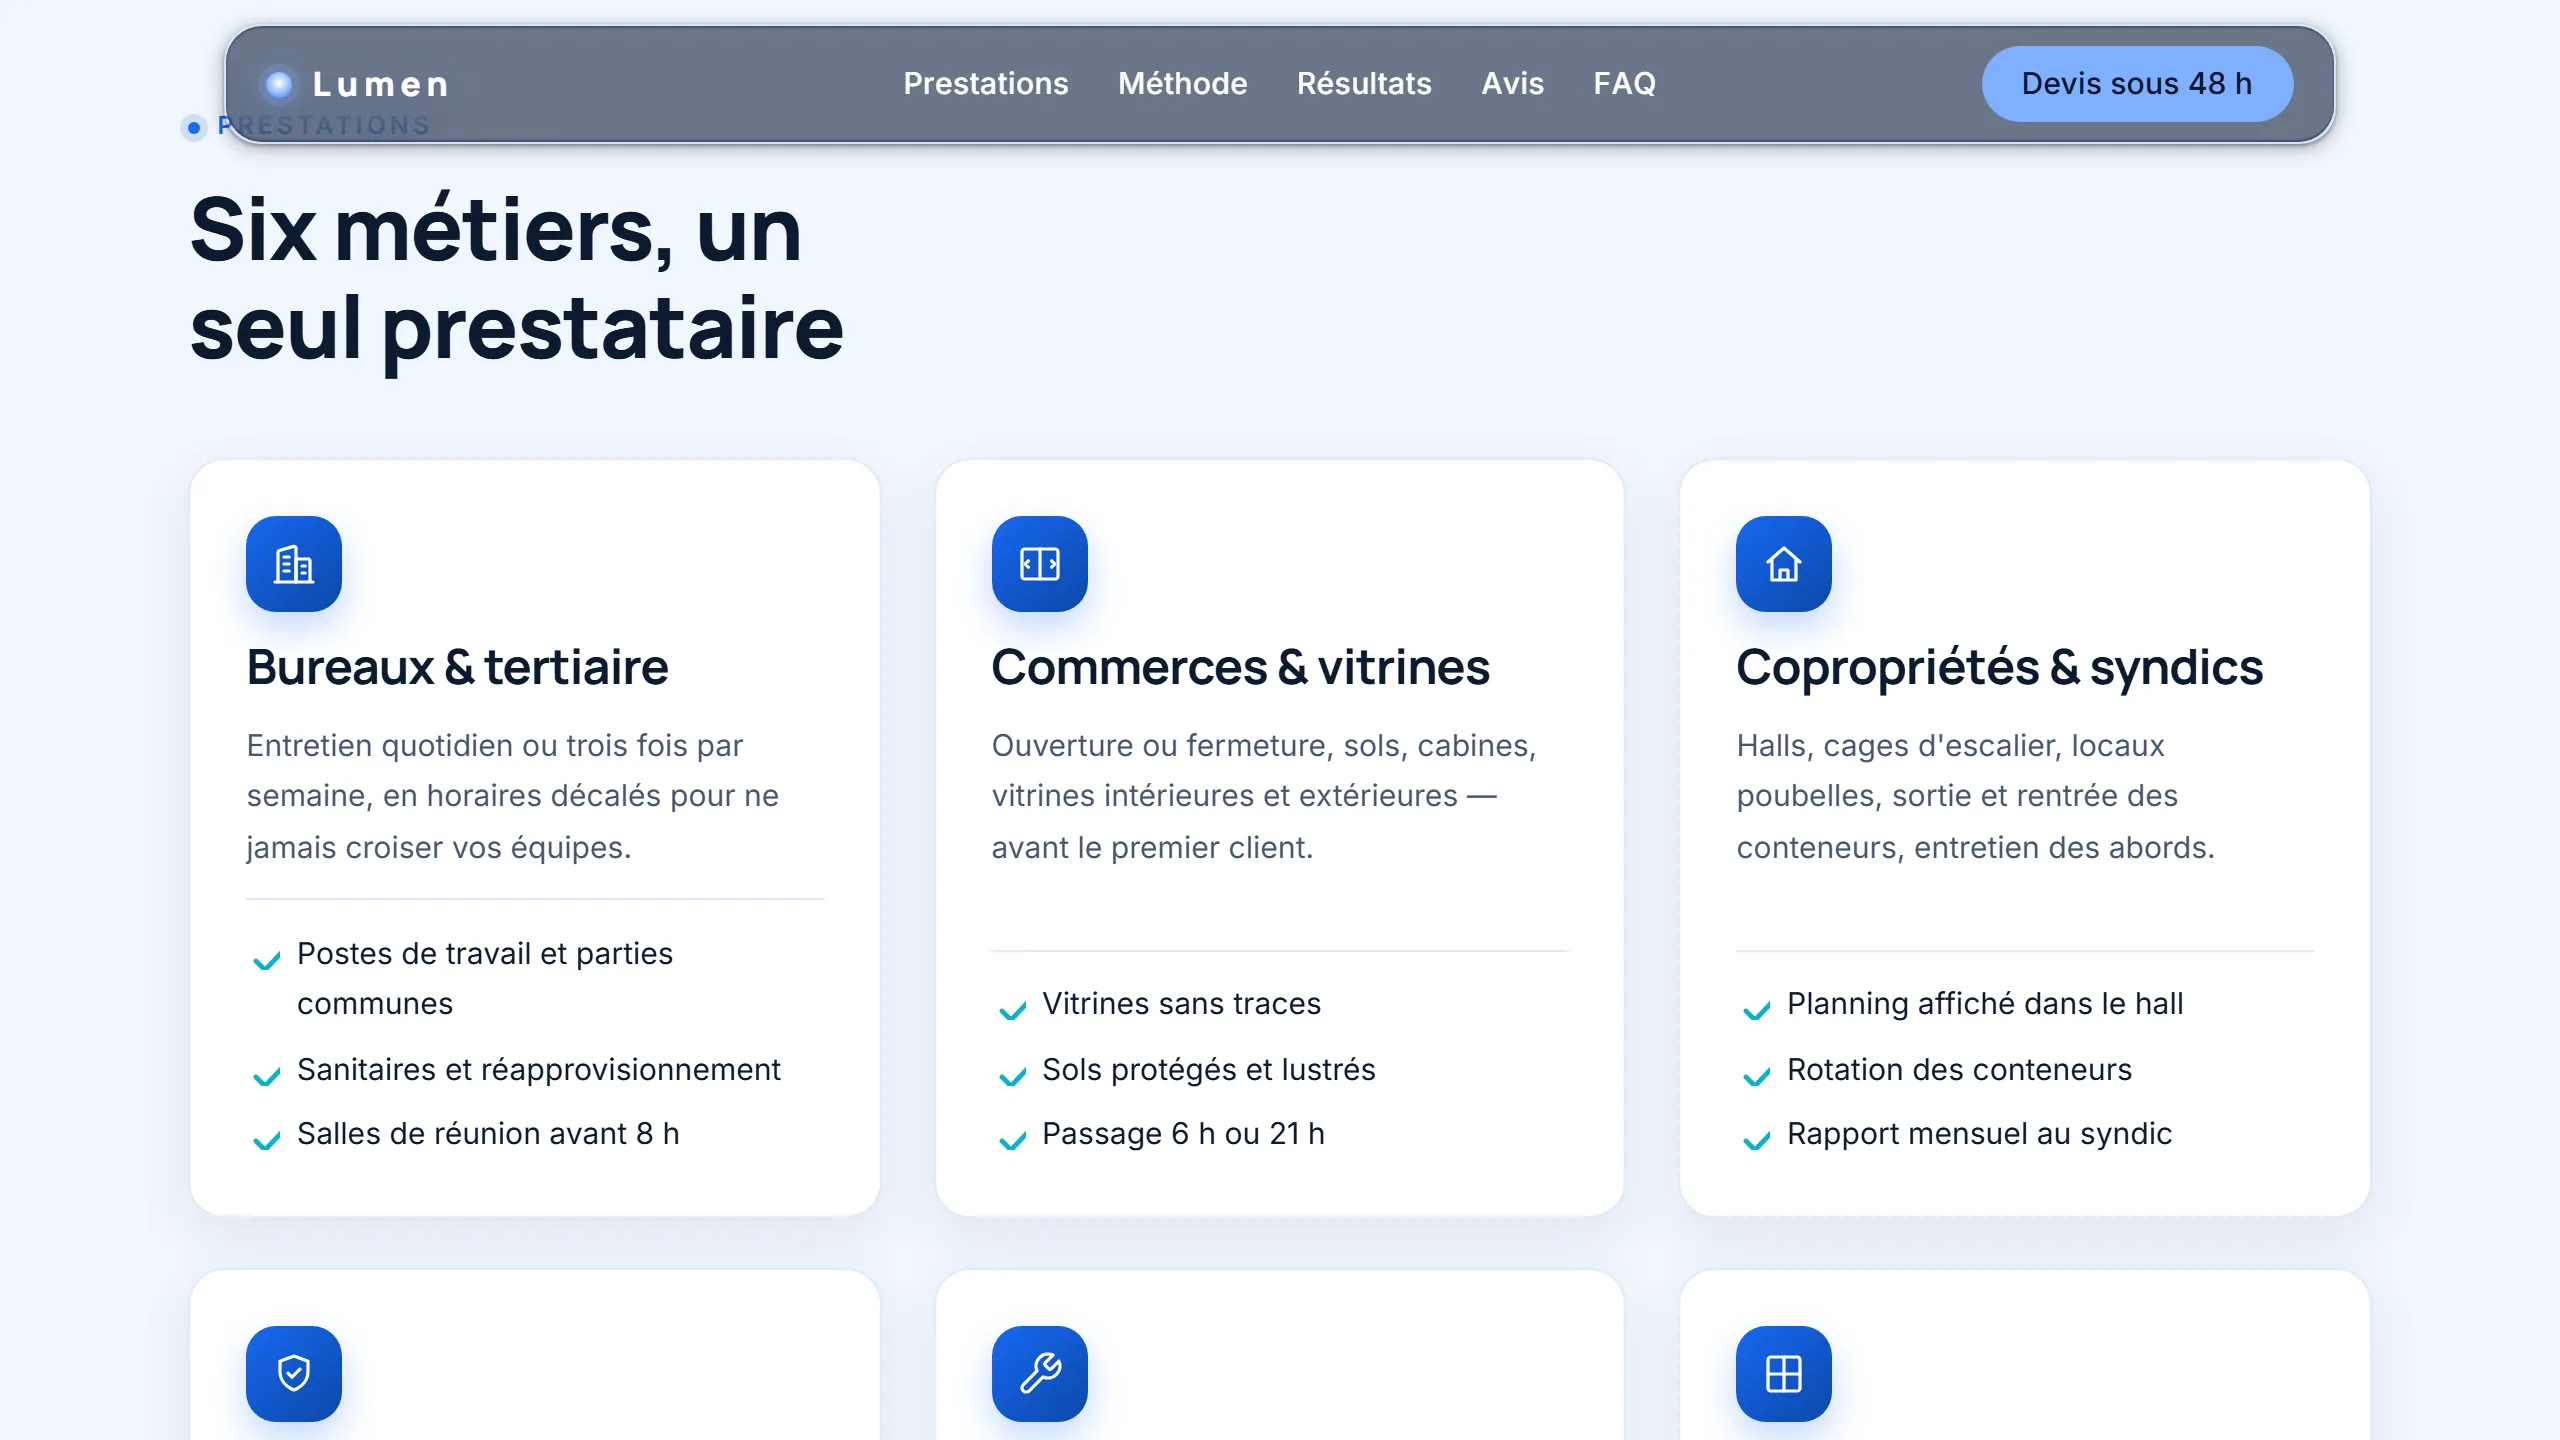Click checkmark beside Sanitaires et réapprovisionnement
Viewport: 2560px width, 1440px height.
[x=266, y=1077]
